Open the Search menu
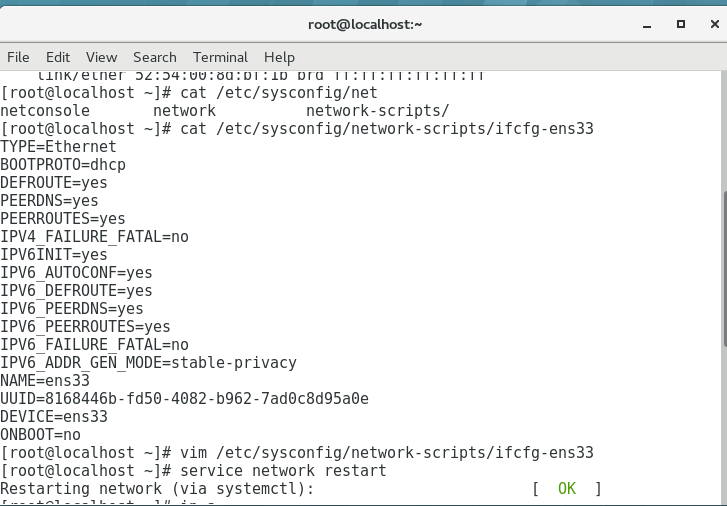Image resolution: width=727 pixels, height=506 pixels. pyautogui.click(x=155, y=57)
